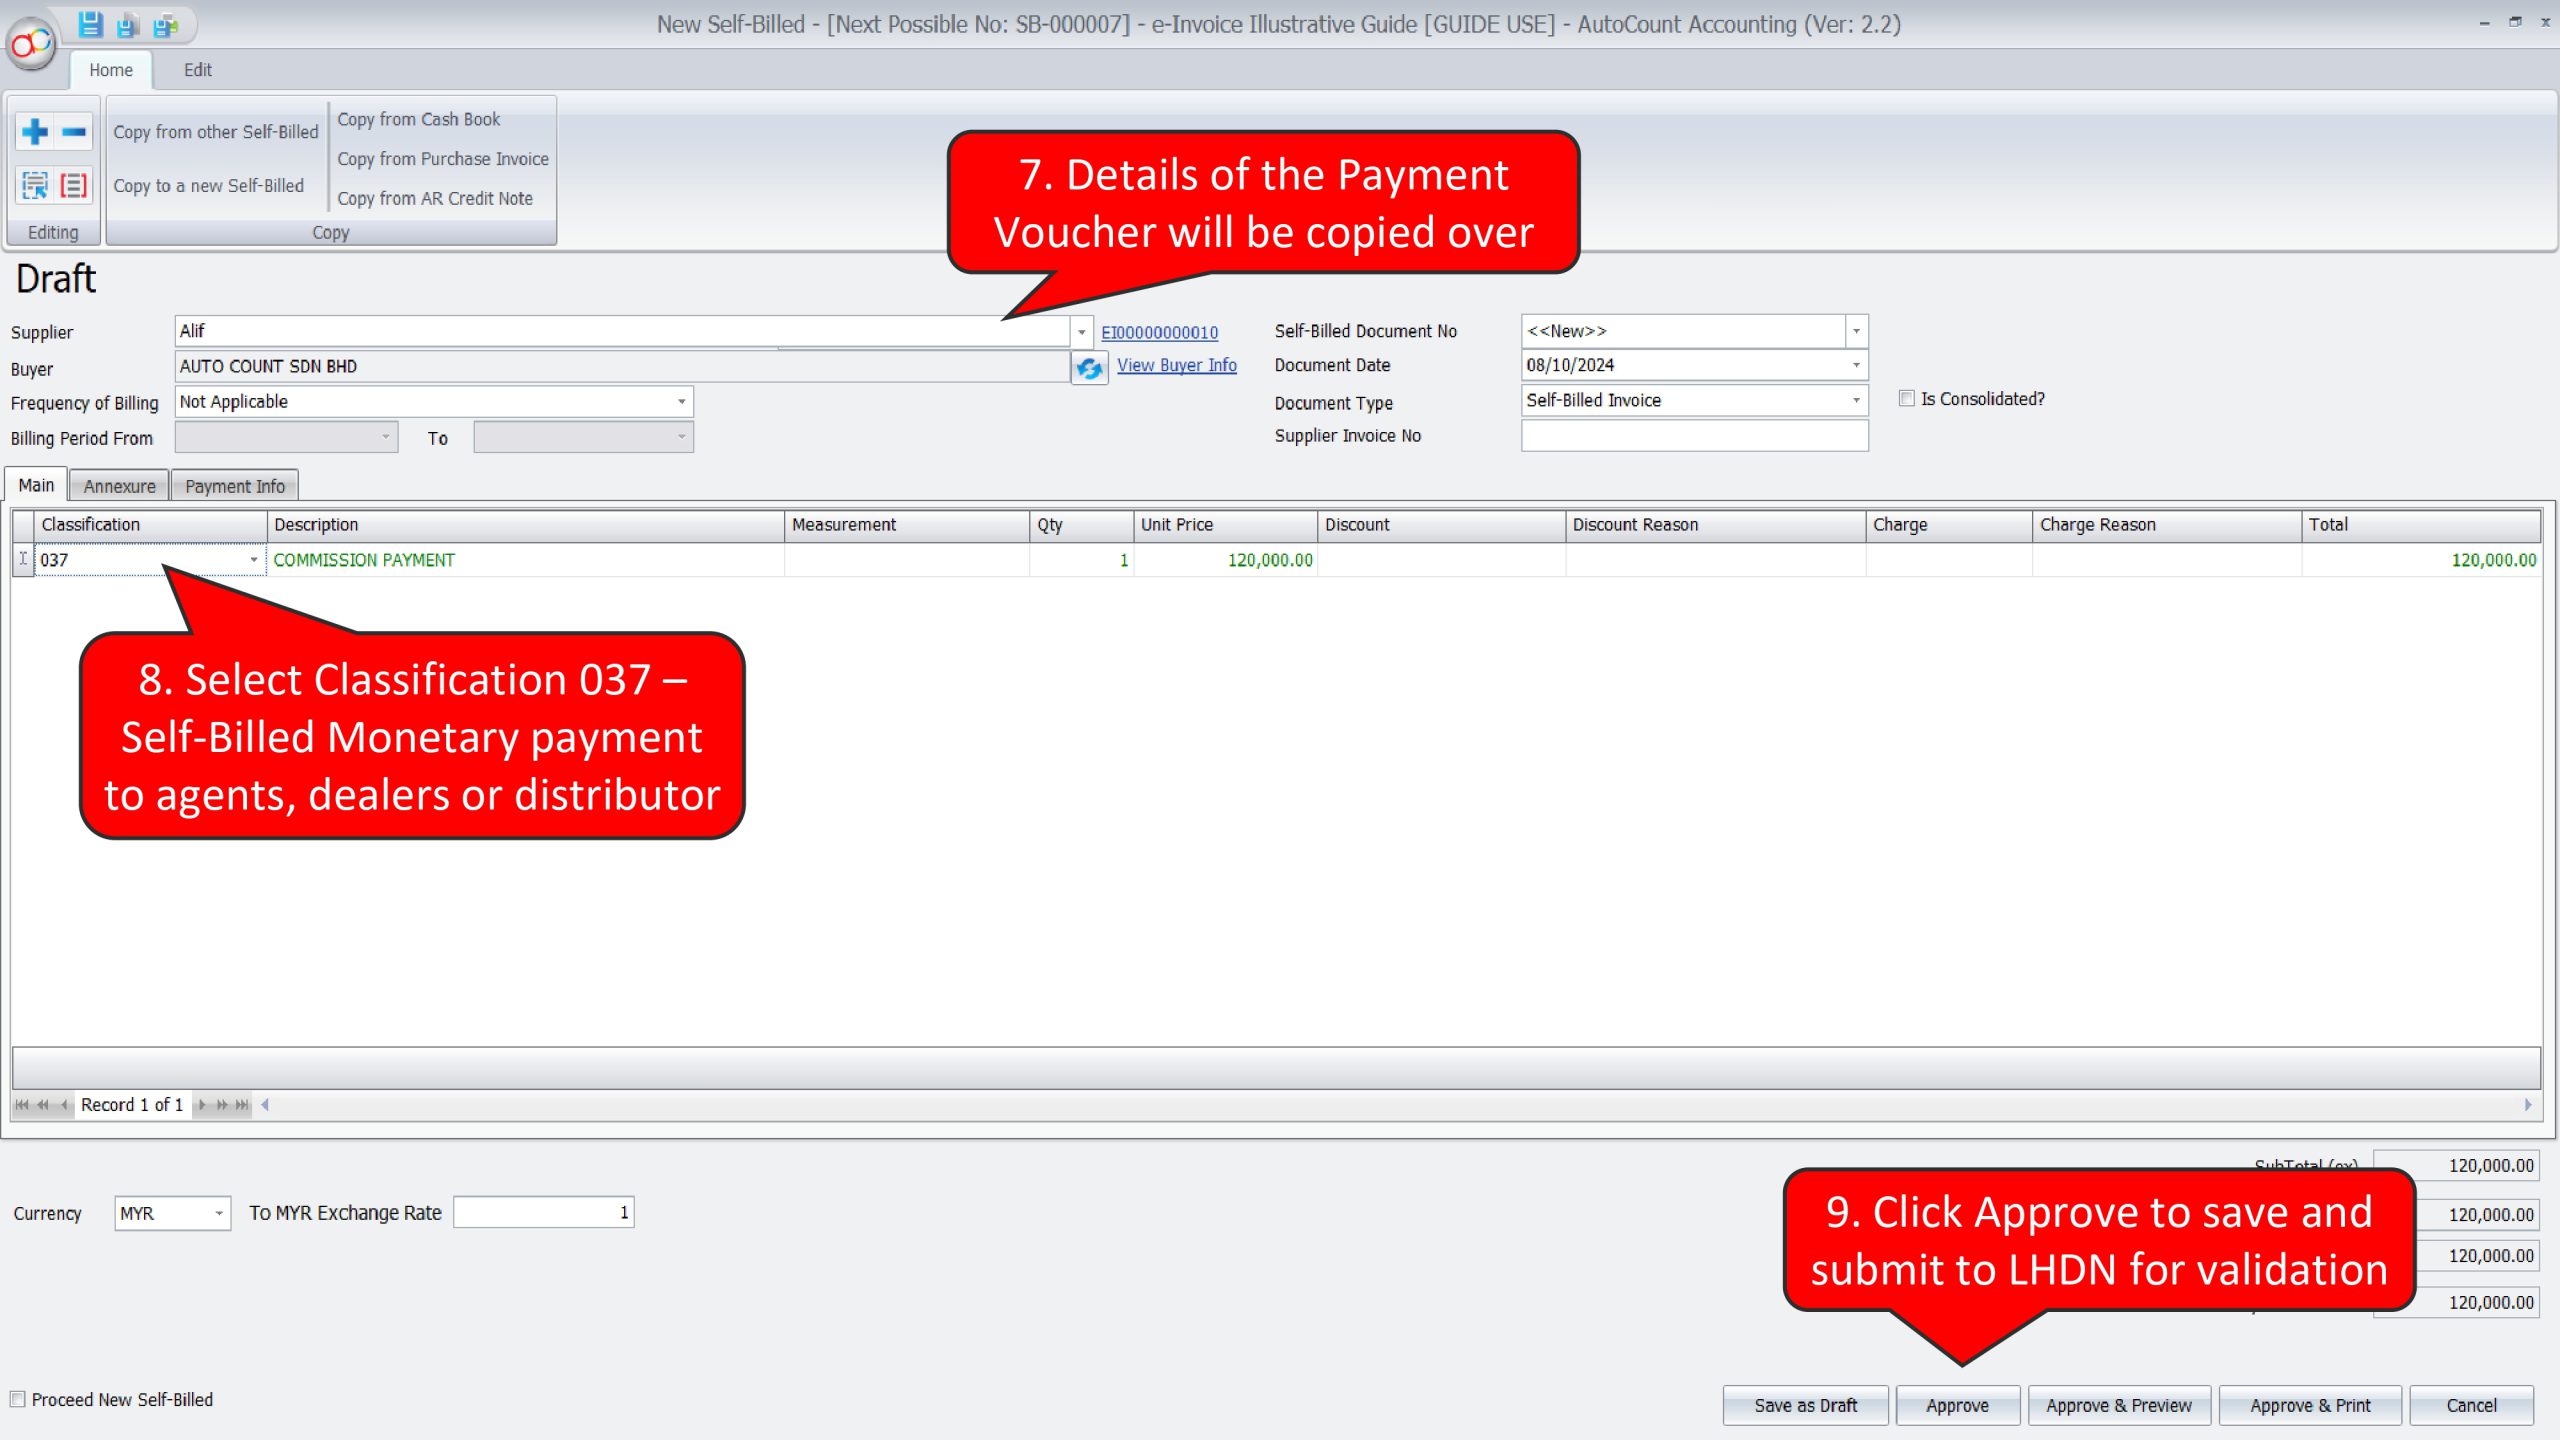The image size is (2560, 1440).
Task: Click the SubTotal value field 120,000.00
Action: click(x=2456, y=1165)
